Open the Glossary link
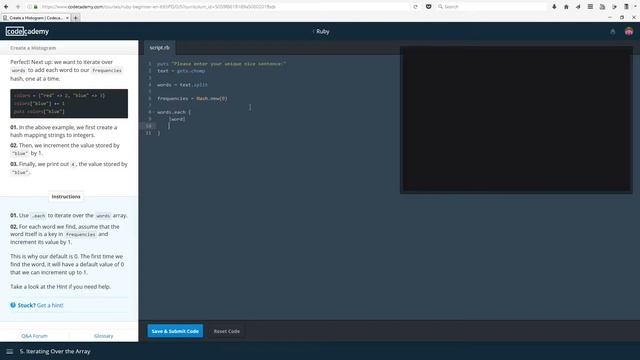 [x=104, y=336]
